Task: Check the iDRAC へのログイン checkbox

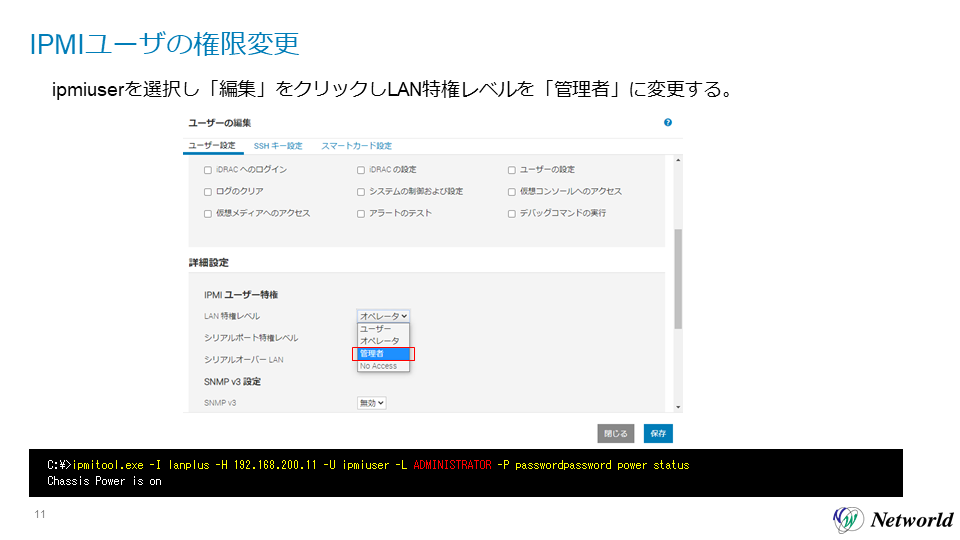Action: tap(208, 170)
